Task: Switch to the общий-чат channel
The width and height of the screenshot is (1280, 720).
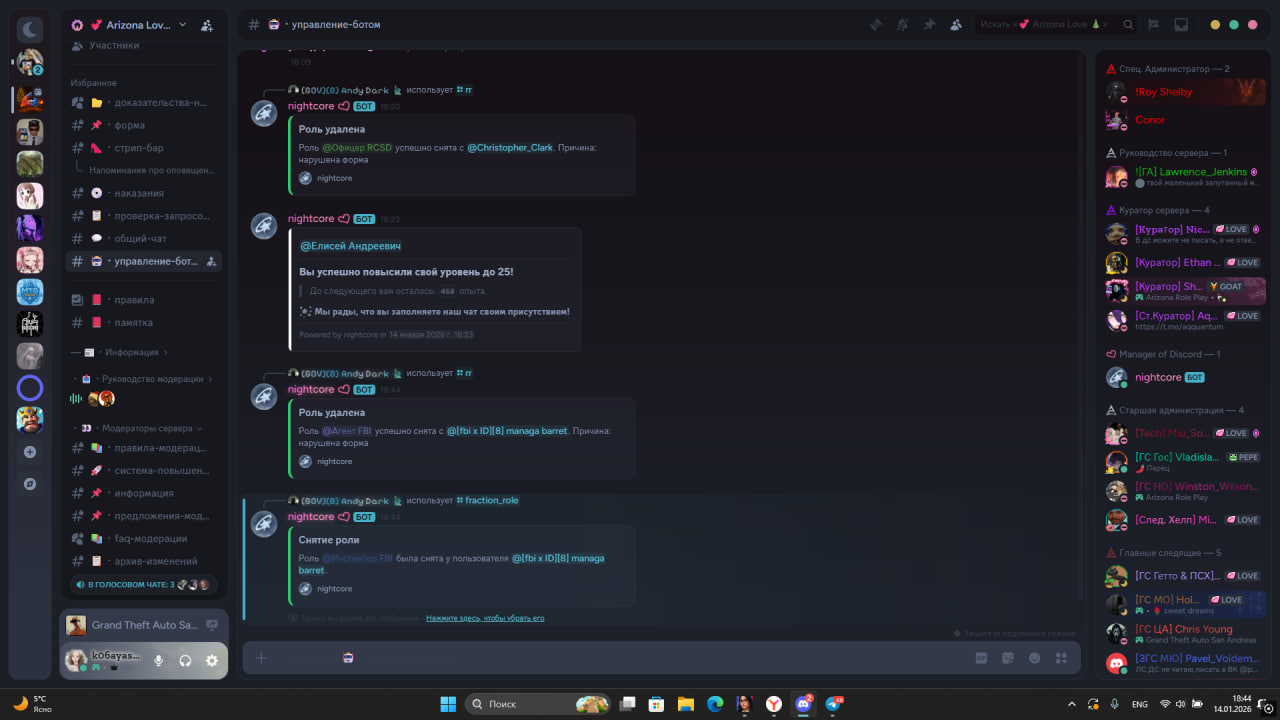Action: tap(141, 239)
